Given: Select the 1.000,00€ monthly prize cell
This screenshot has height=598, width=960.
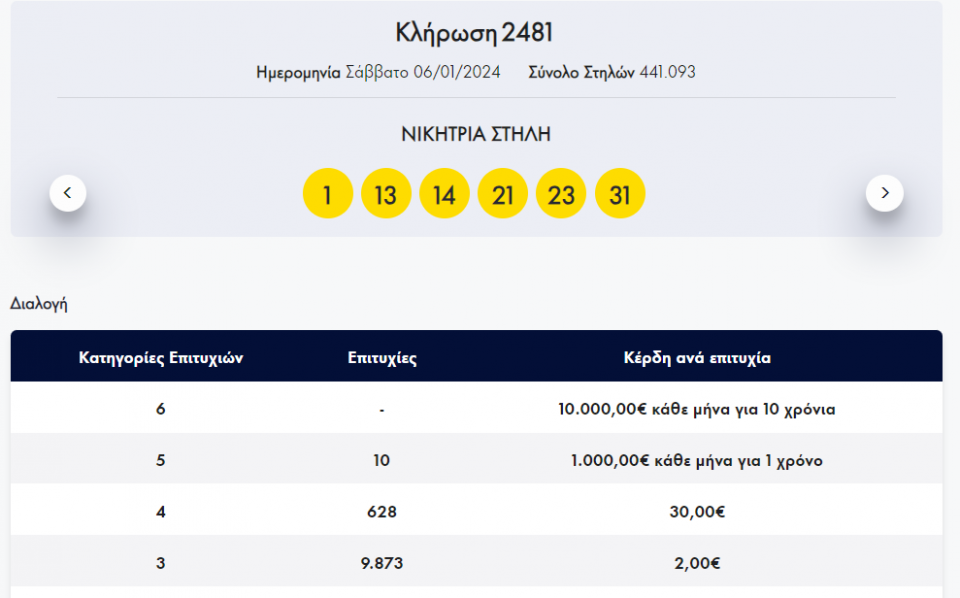Looking at the screenshot, I should 697,461.
